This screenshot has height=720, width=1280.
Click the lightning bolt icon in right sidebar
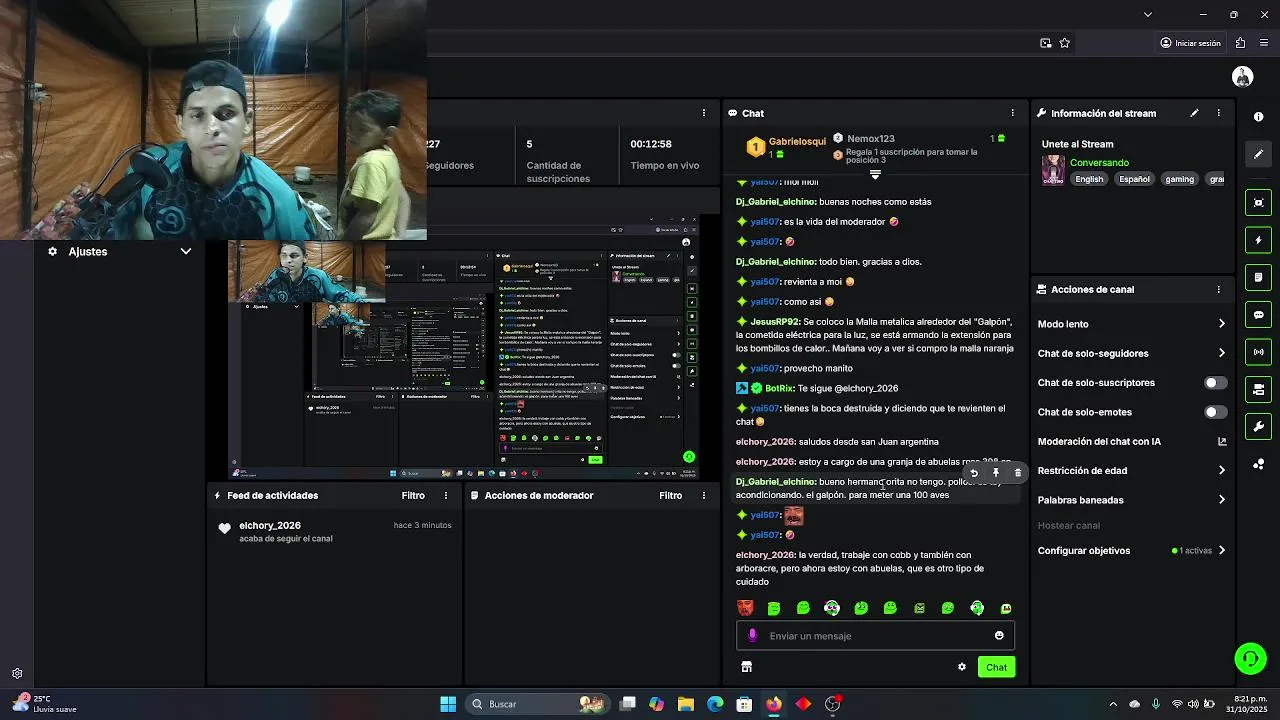coord(1258,240)
